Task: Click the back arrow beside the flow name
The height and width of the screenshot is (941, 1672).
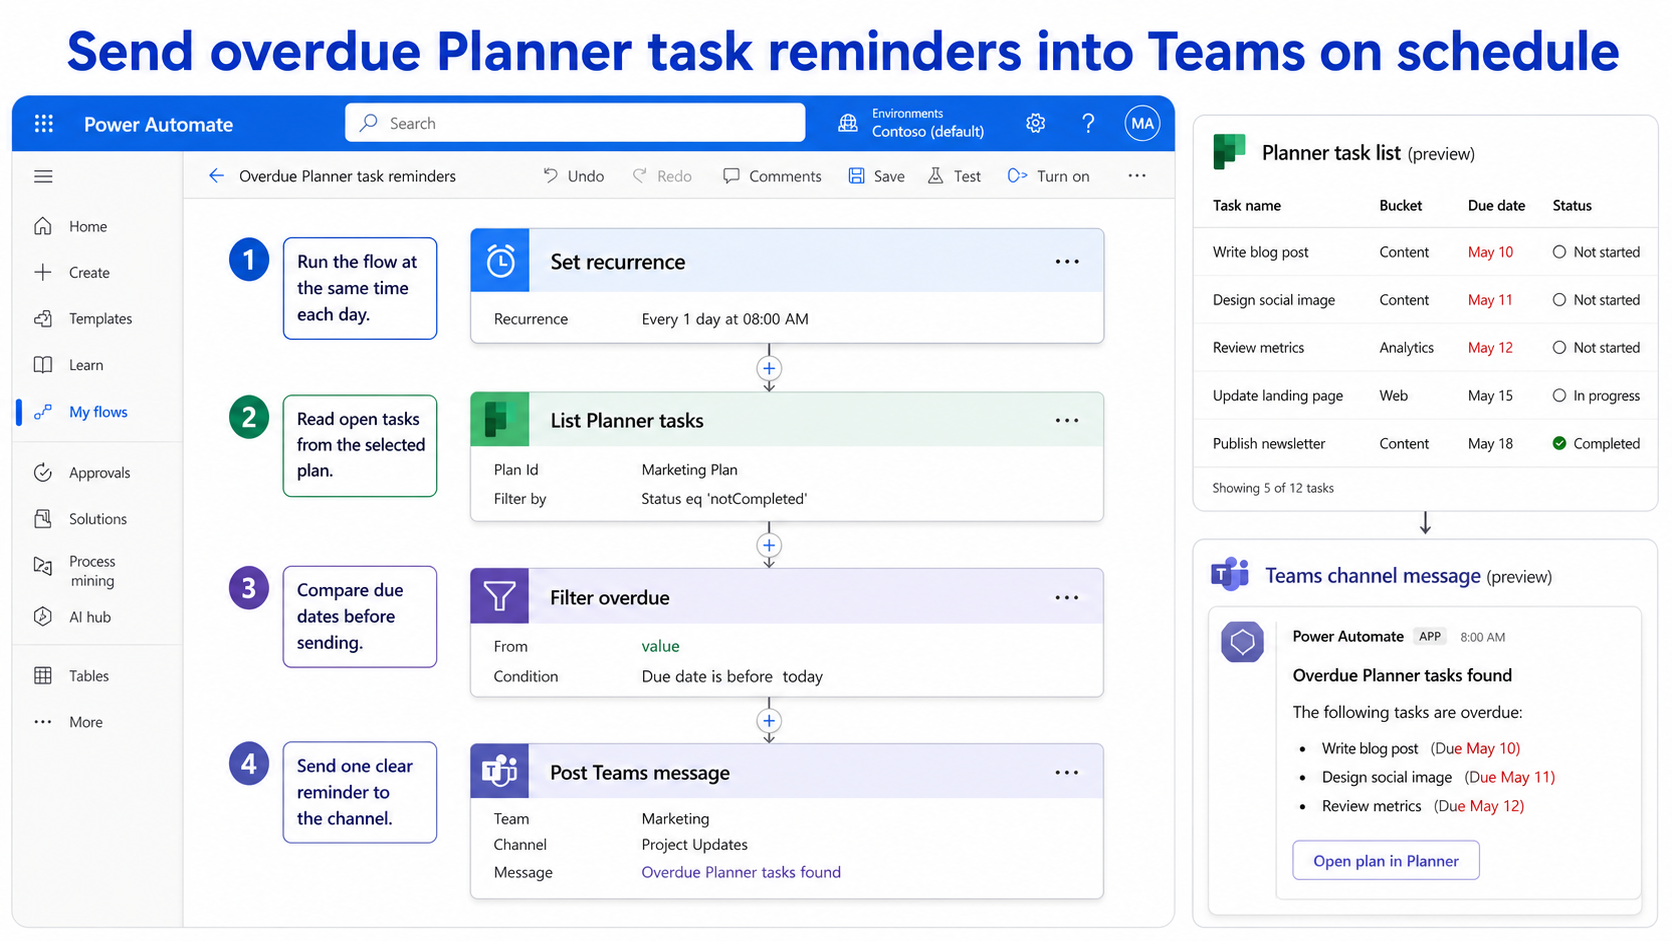Action: pyautogui.click(x=216, y=176)
